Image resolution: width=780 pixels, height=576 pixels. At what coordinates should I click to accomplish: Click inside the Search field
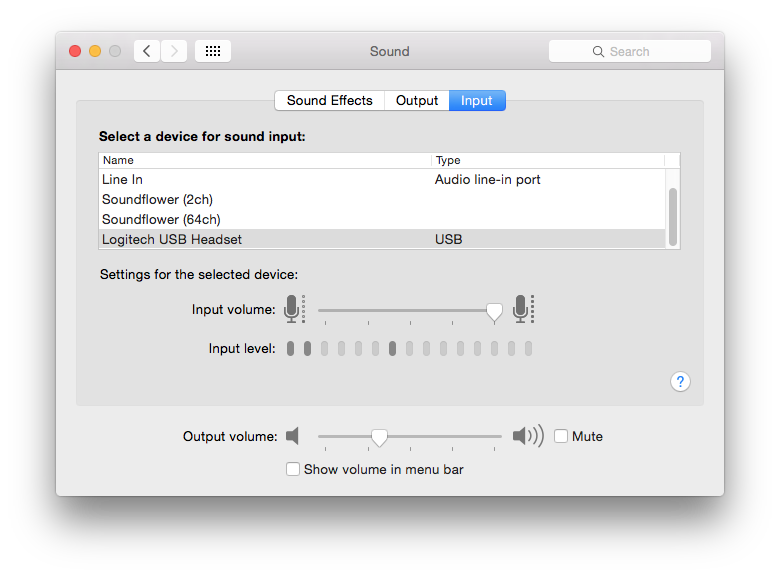(x=630, y=51)
